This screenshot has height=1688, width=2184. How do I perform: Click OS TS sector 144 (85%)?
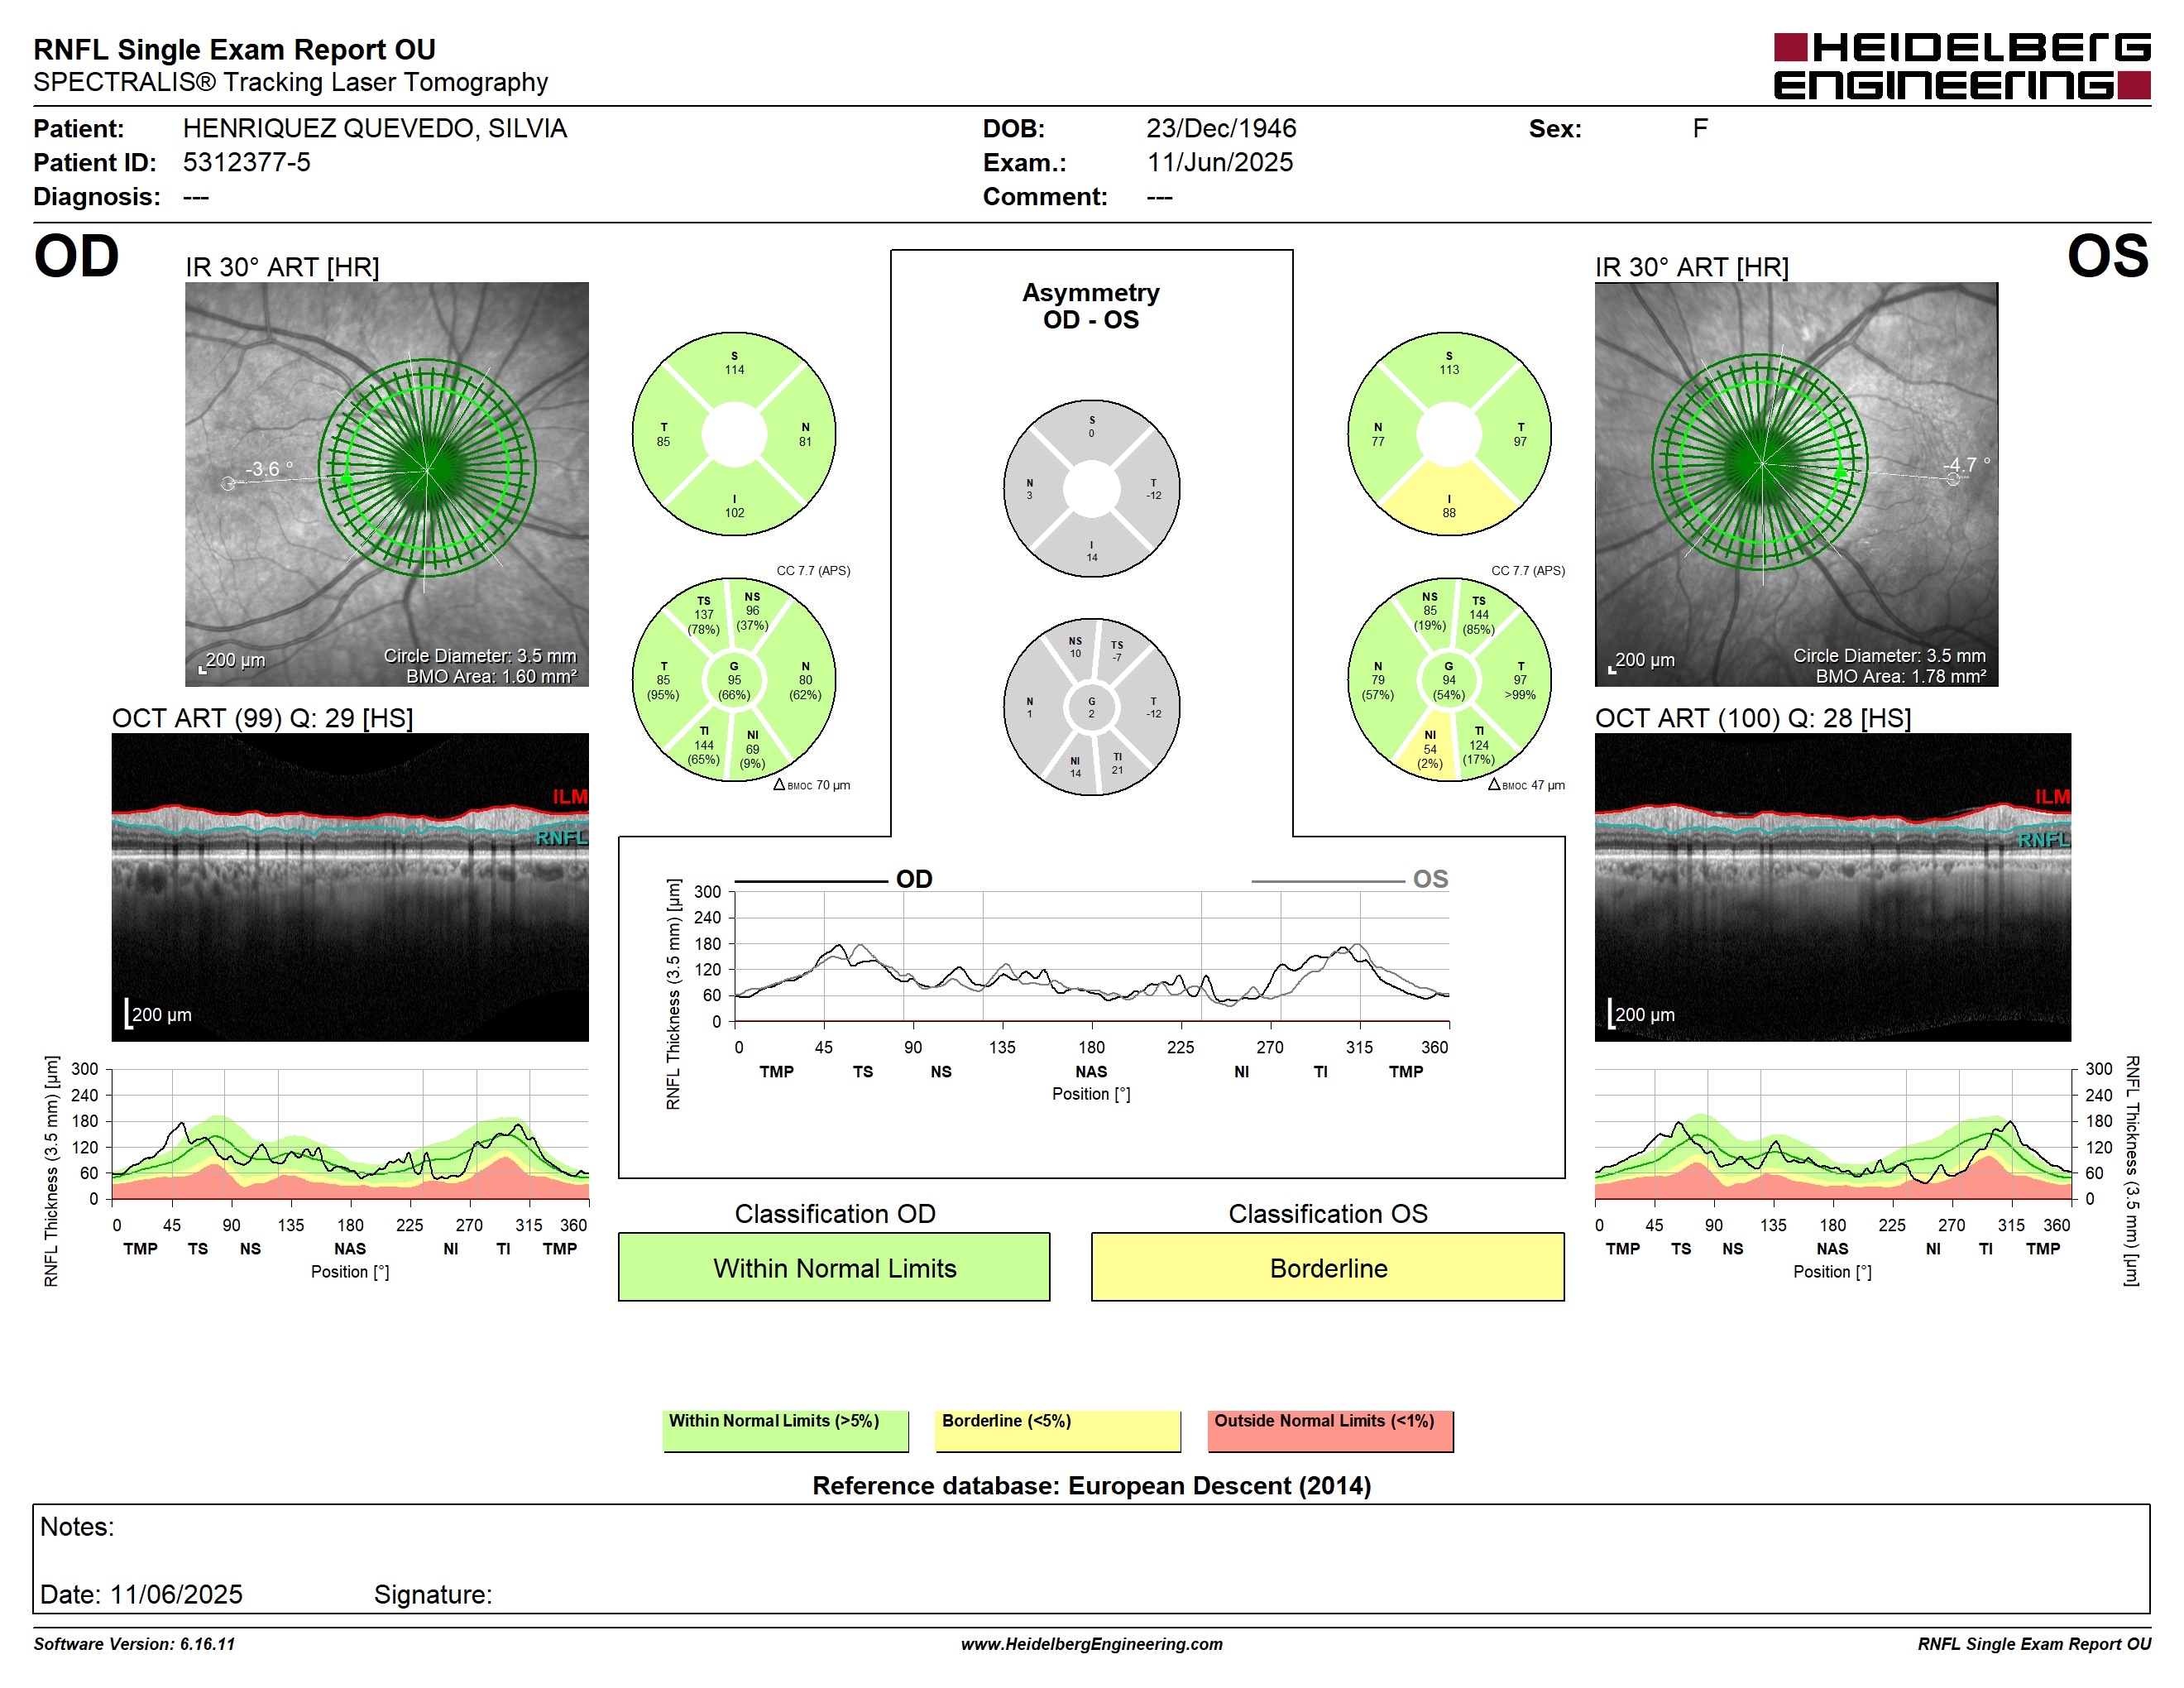pos(1479,616)
